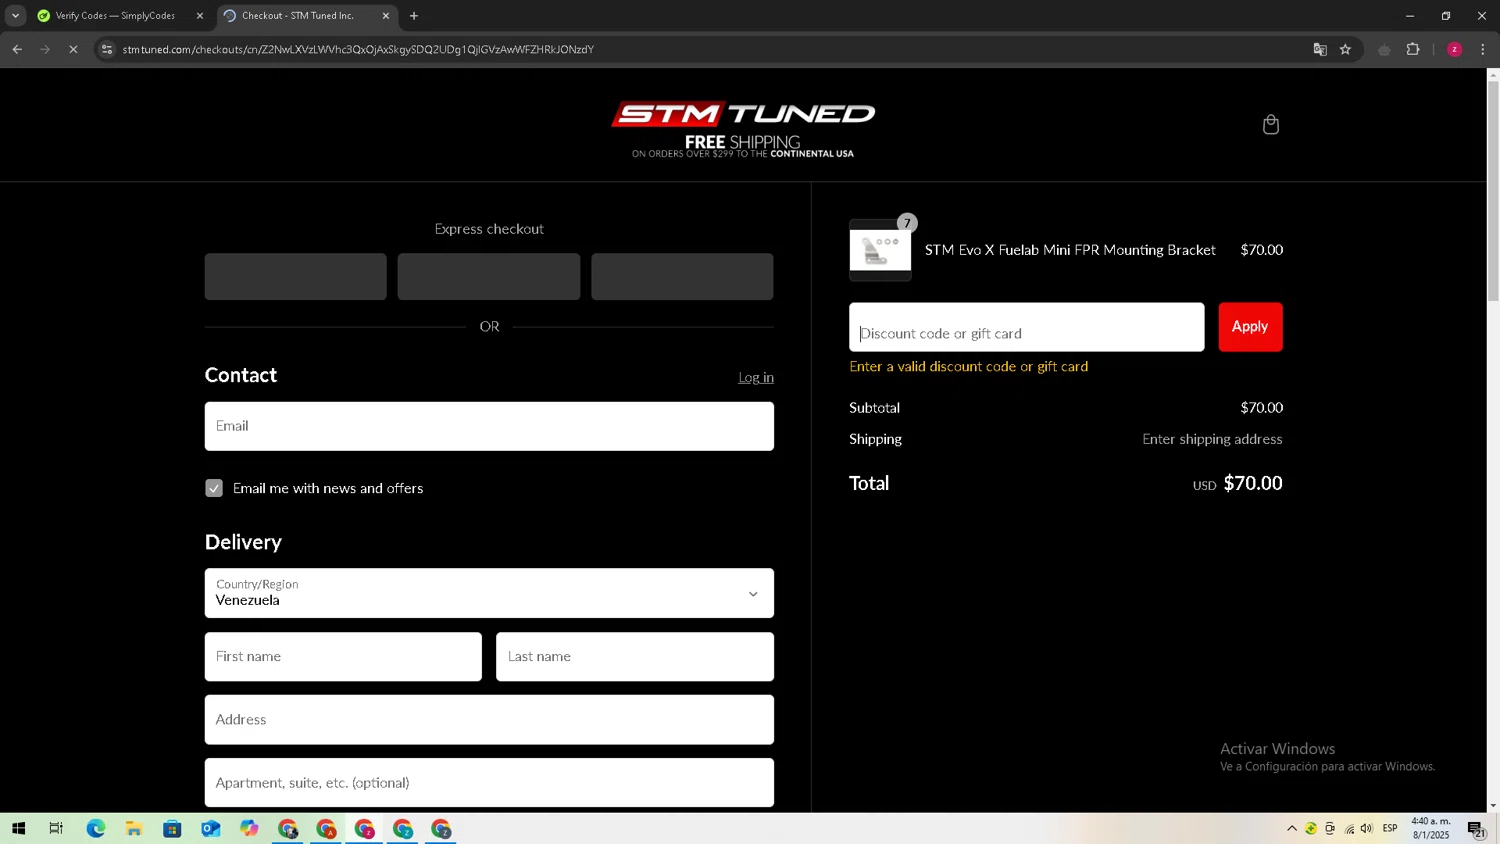1500x844 pixels.
Task: Launch Microsoft Edge from taskbar
Action: 95,828
